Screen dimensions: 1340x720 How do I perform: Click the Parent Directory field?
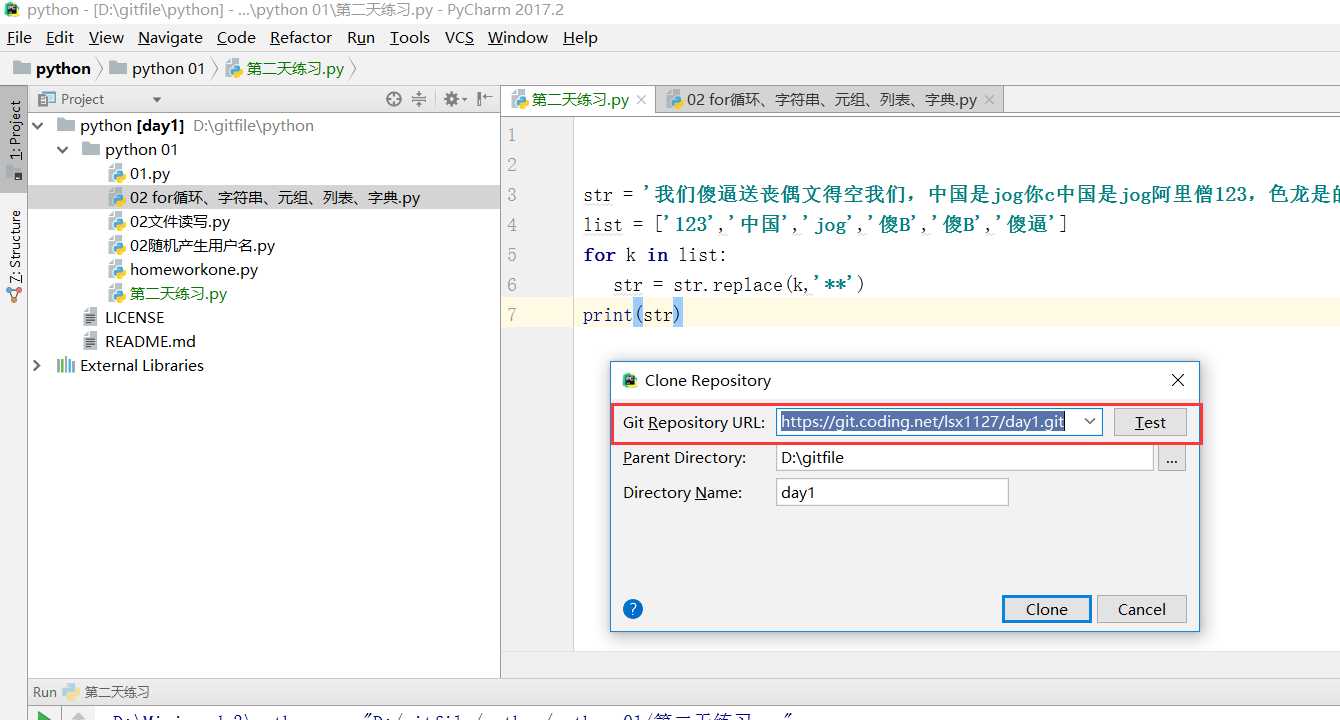(x=964, y=458)
